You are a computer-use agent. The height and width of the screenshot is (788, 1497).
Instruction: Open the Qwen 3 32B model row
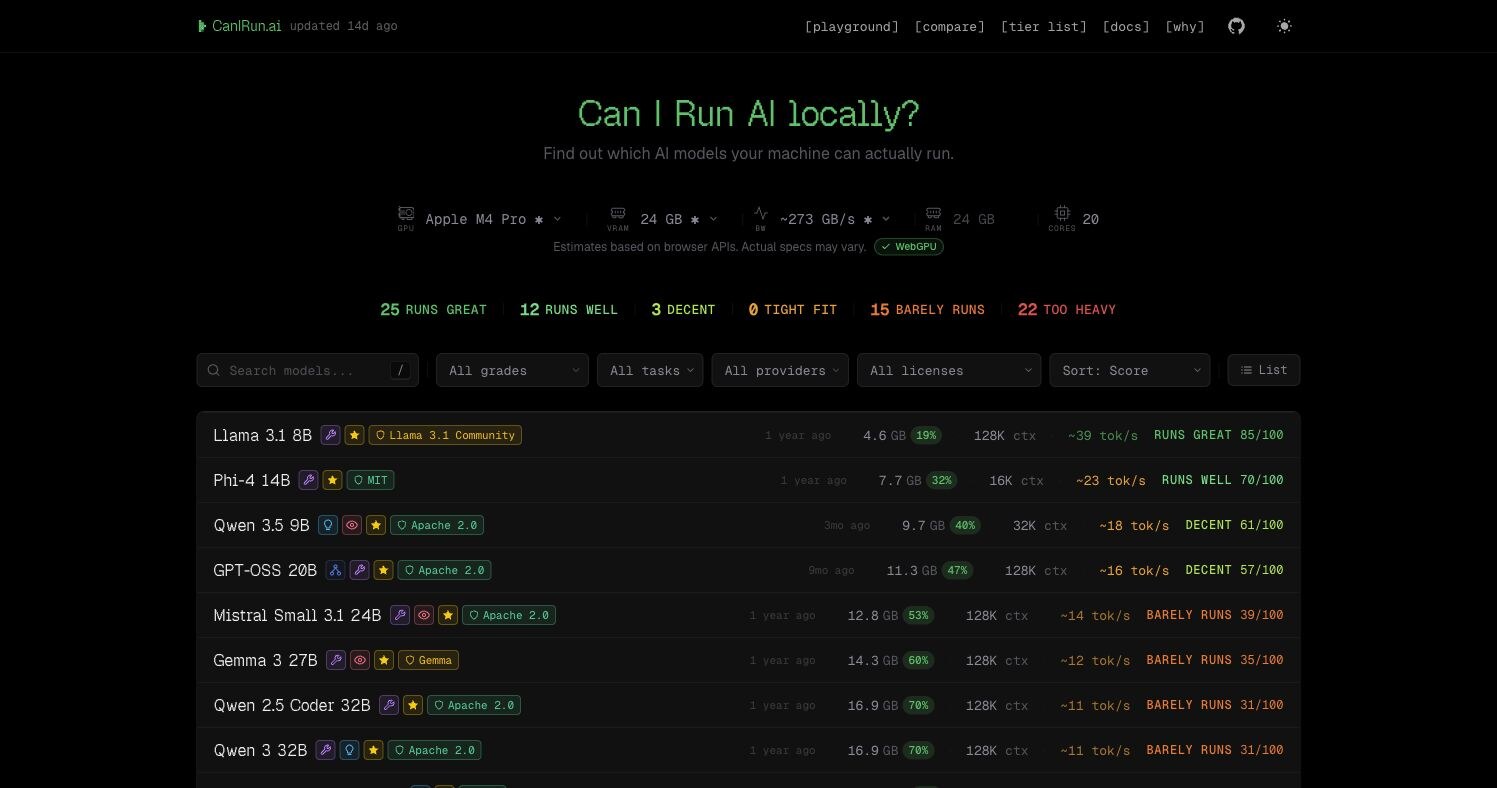point(748,750)
